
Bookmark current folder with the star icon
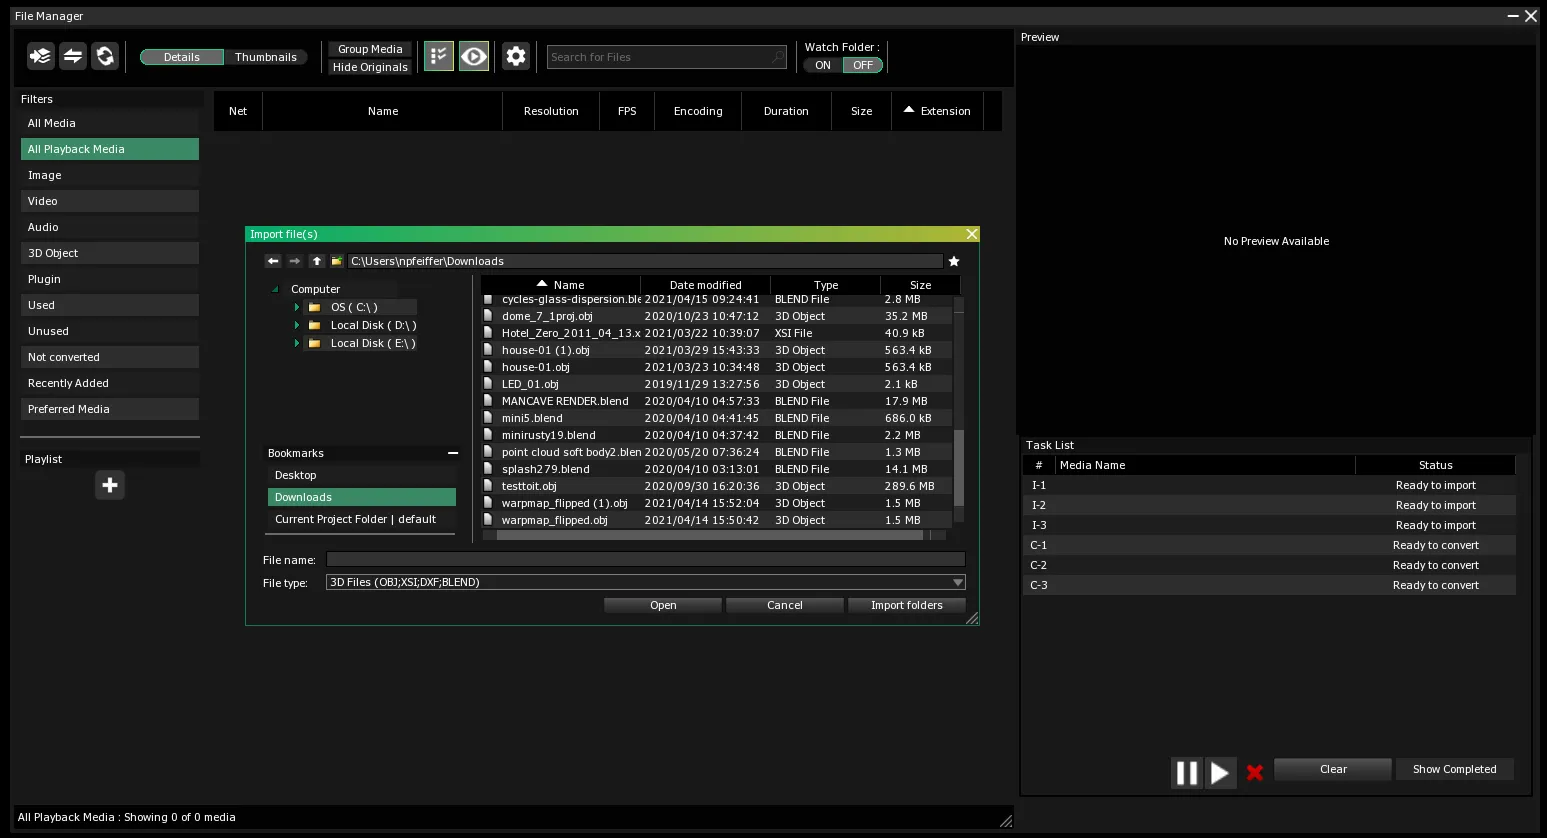pos(954,261)
